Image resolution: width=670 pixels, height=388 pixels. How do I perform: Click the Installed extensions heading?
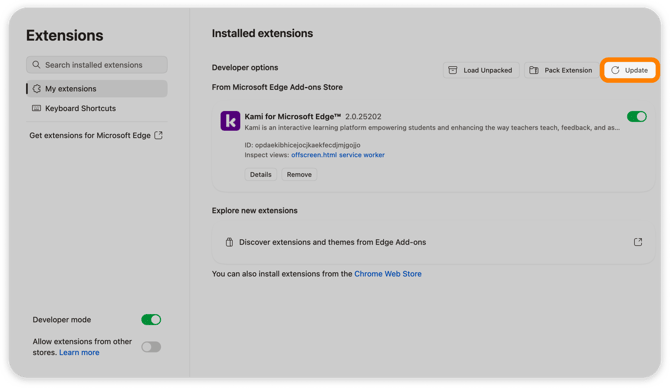point(262,33)
